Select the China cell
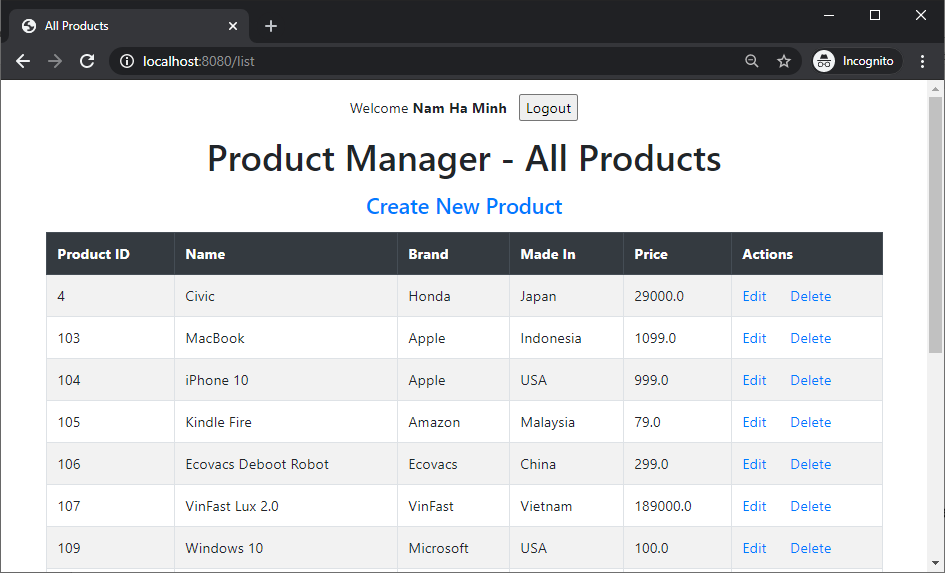 [x=567, y=464]
